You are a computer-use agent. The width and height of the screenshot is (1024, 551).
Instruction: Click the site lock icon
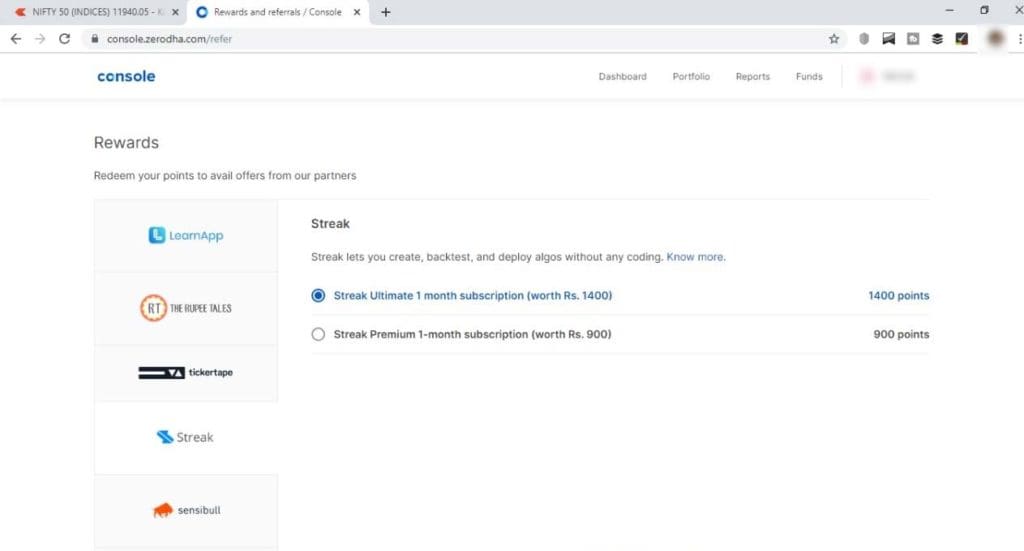[x=95, y=39]
